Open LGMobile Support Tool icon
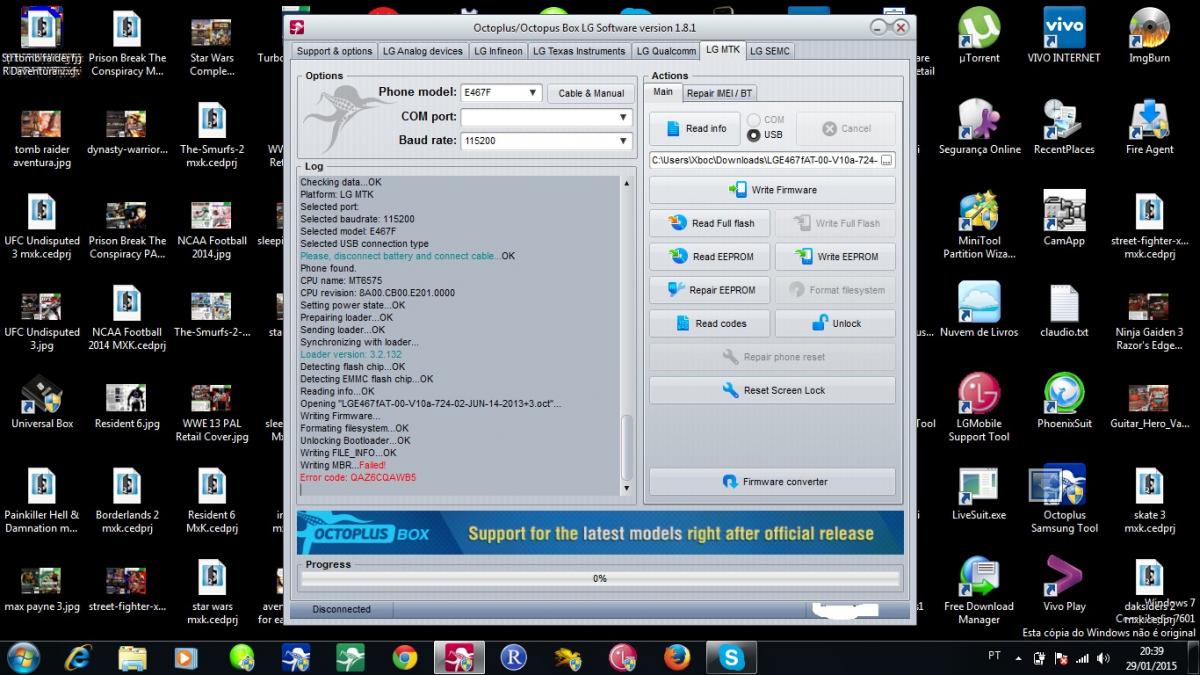Viewport: 1200px width, 675px height. click(x=979, y=408)
